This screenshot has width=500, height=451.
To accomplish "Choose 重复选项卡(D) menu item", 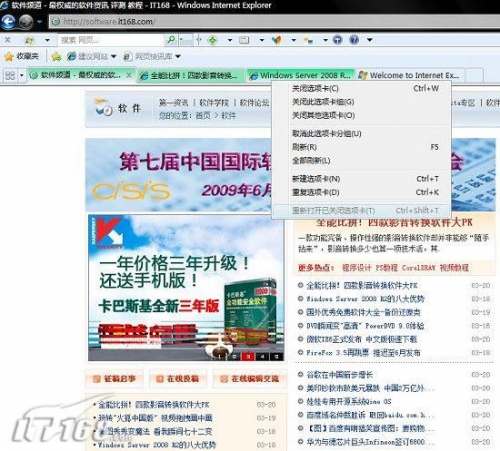I will click(362, 192).
